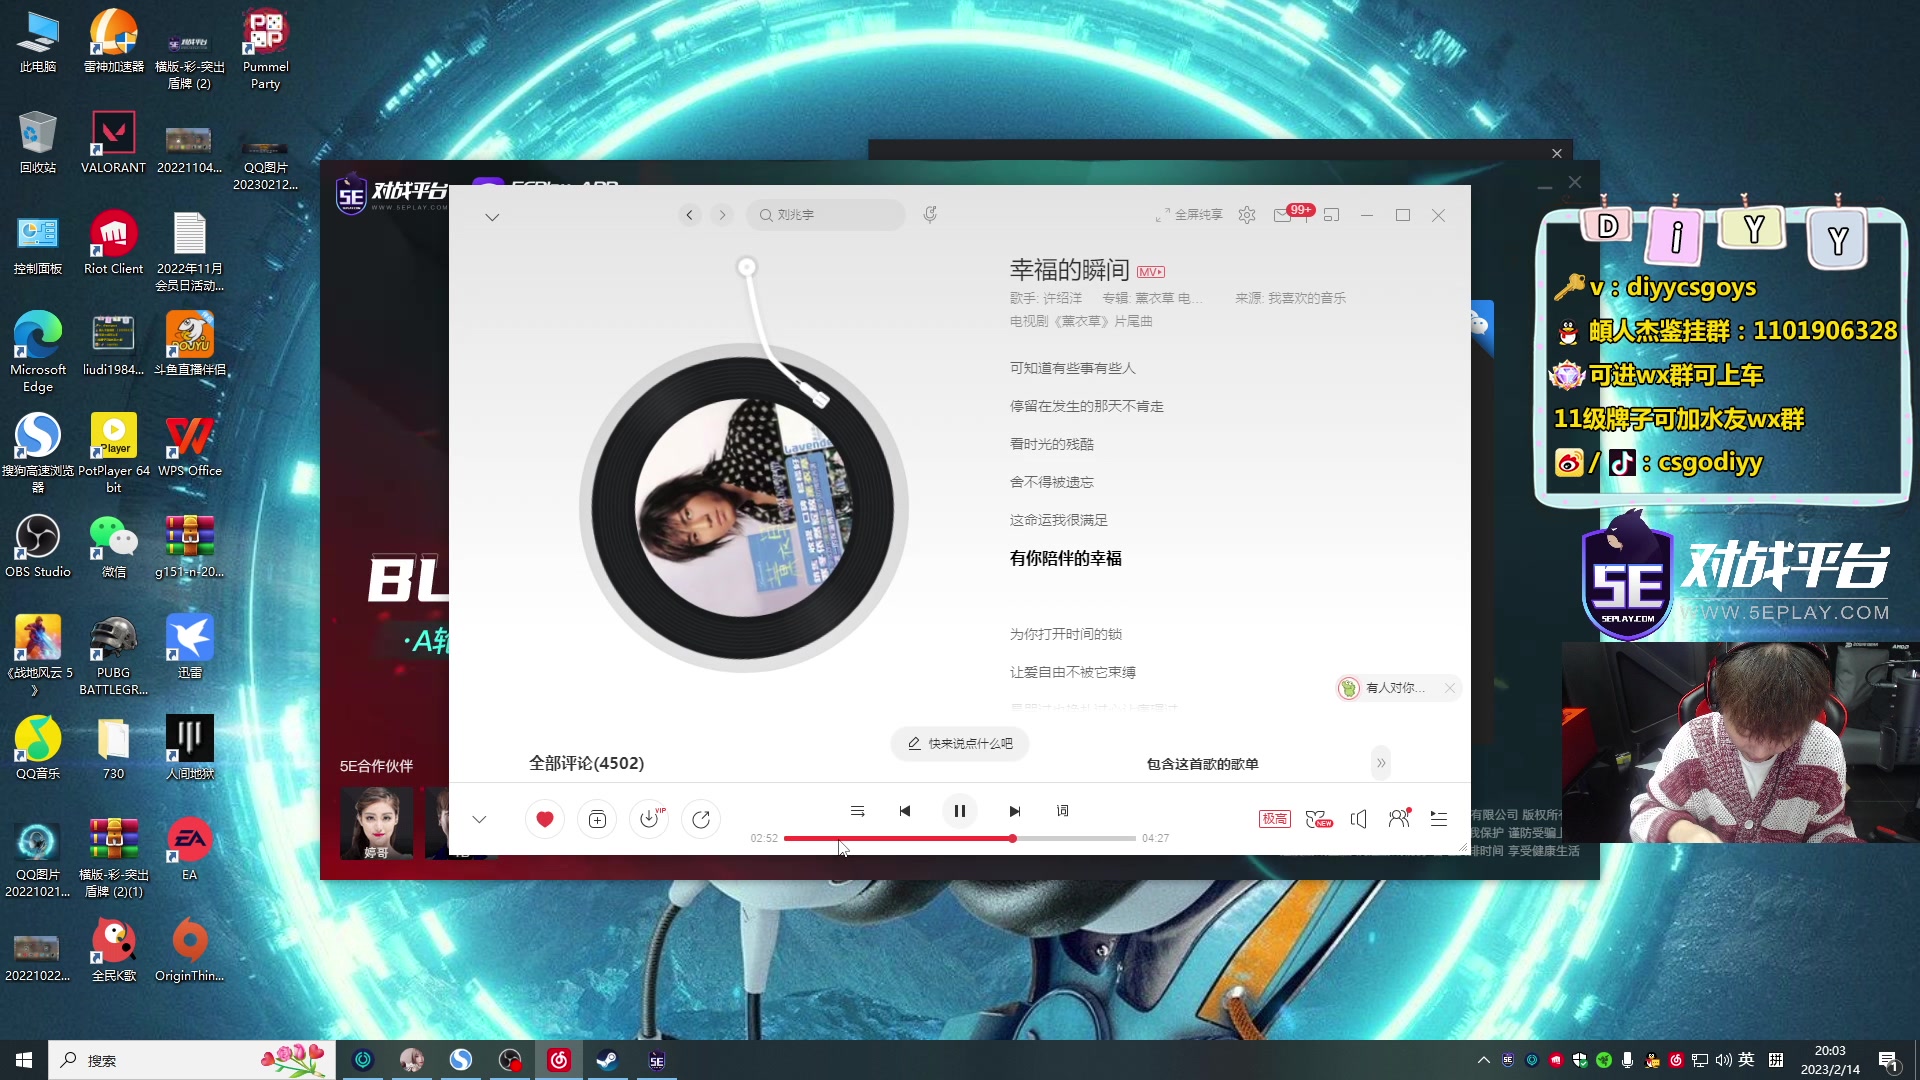Open 微信 desktop shortcut
Viewport: 1920px width, 1080px height.
(113, 547)
